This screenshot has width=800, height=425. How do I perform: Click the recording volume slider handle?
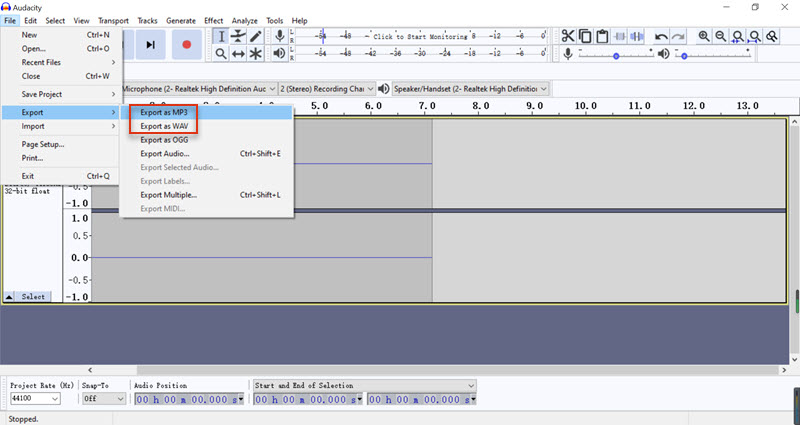pos(616,56)
